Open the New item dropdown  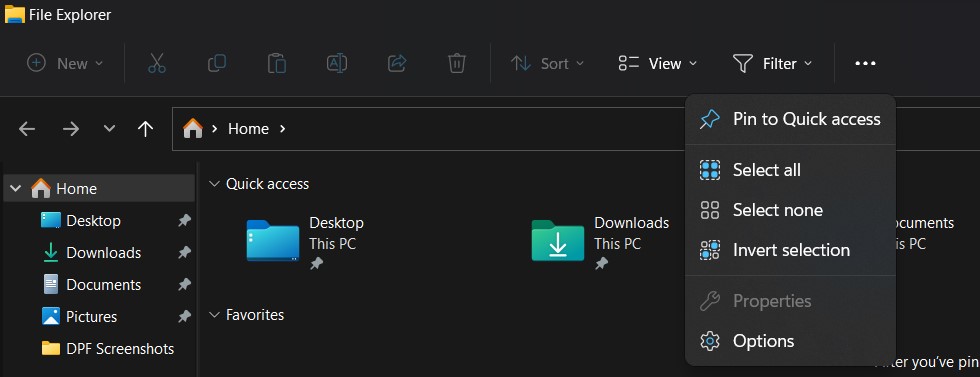pos(65,63)
